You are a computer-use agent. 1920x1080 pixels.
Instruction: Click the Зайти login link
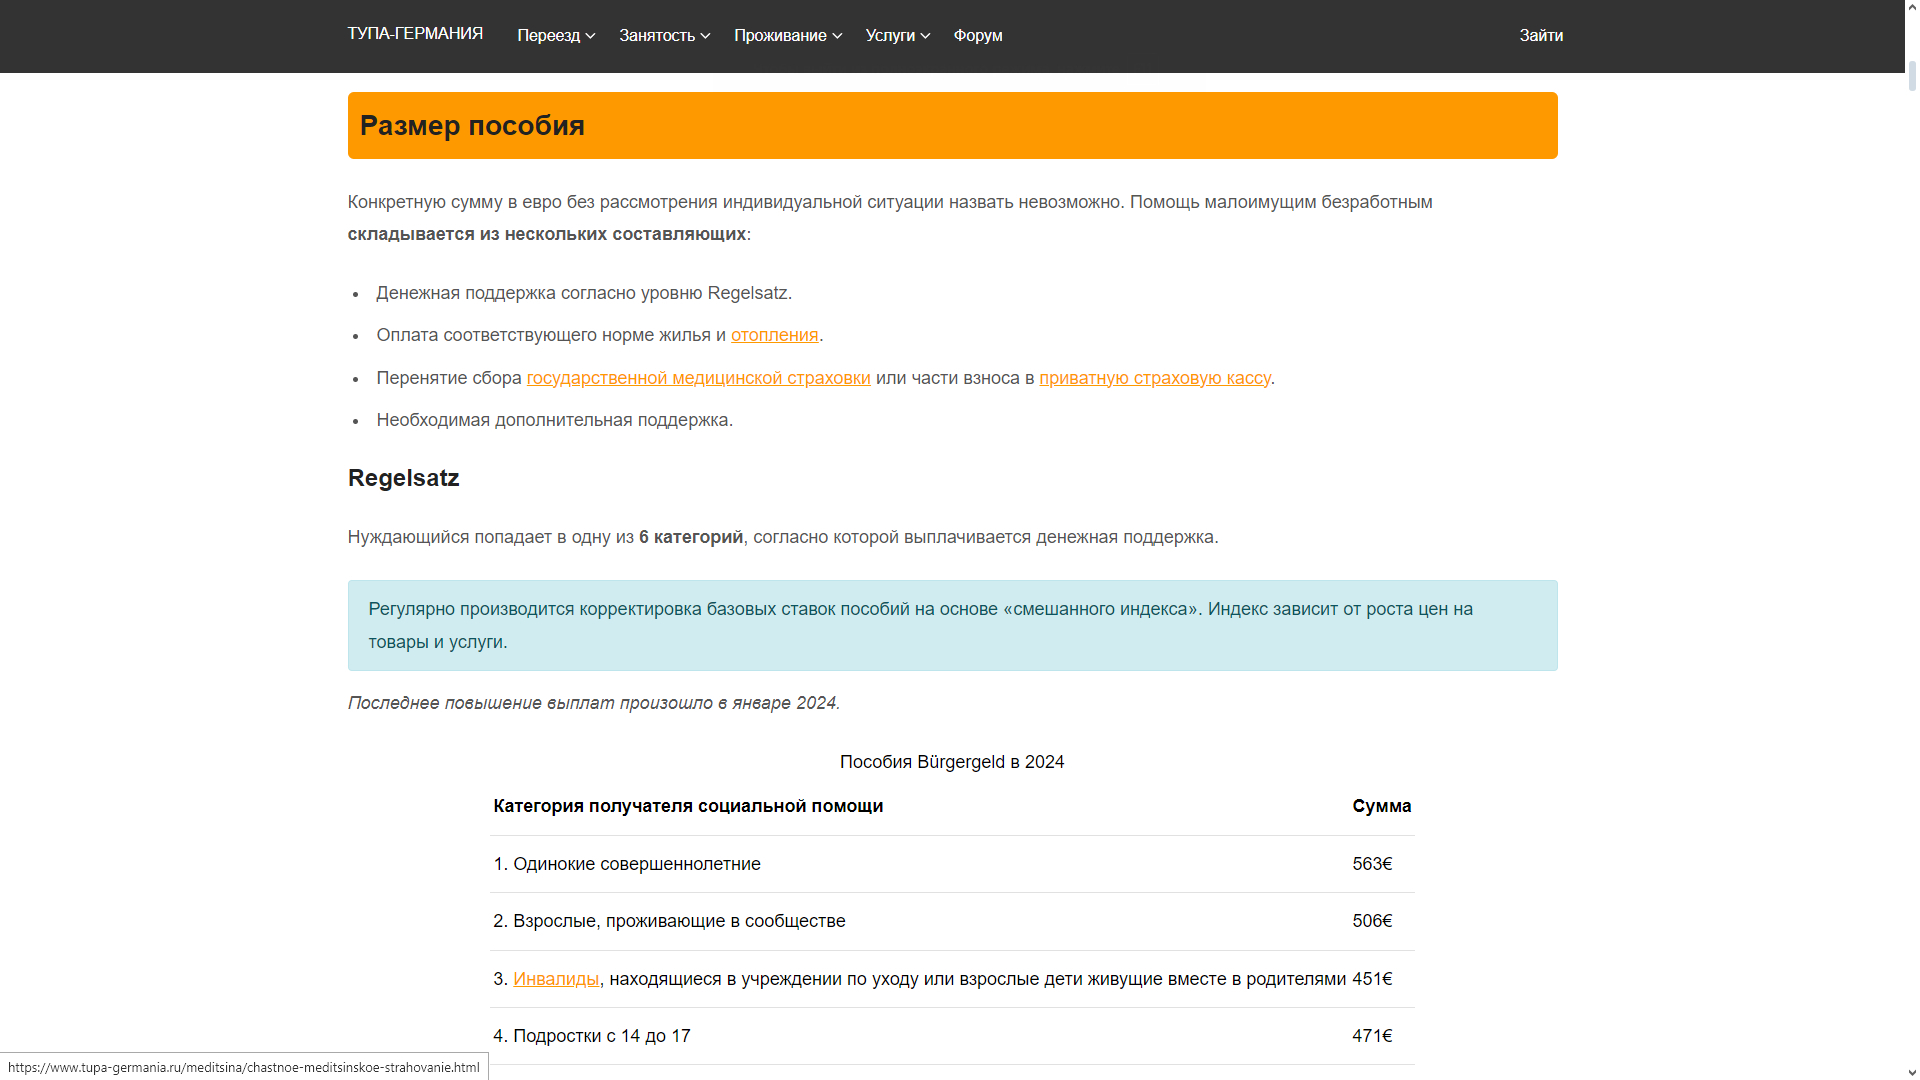coord(1540,36)
